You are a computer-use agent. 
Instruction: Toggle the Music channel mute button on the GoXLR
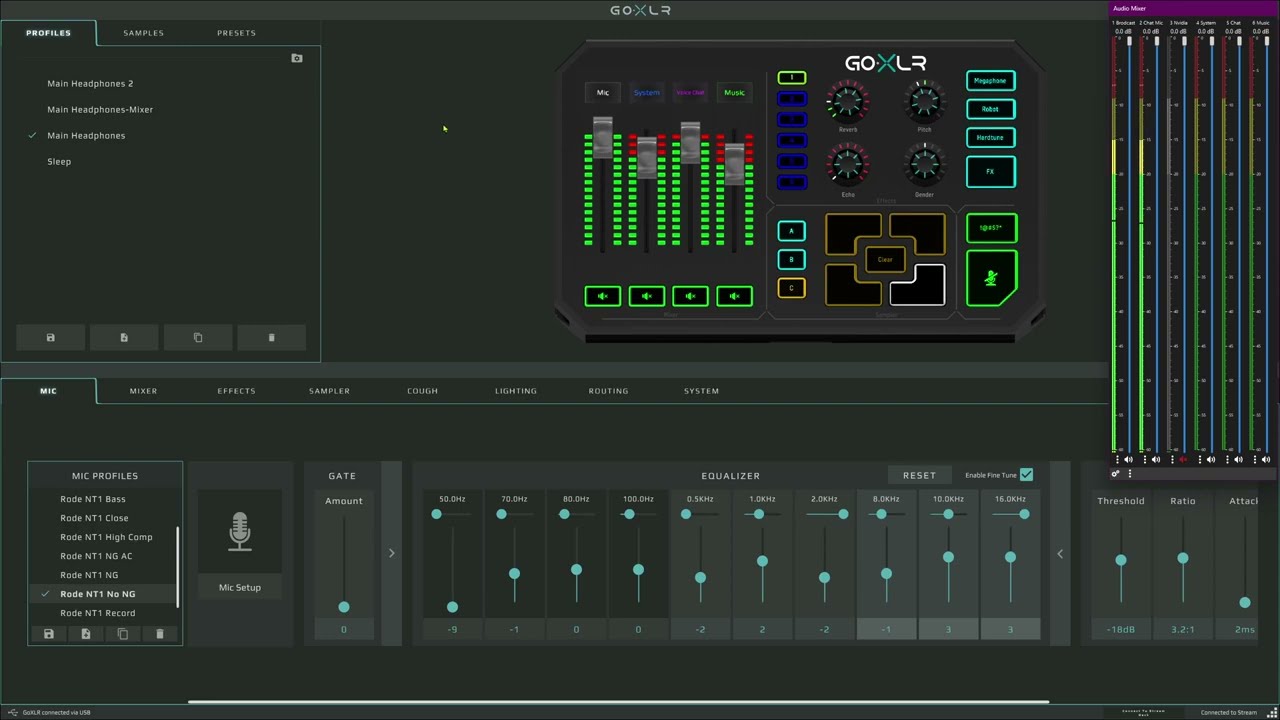tap(735, 296)
